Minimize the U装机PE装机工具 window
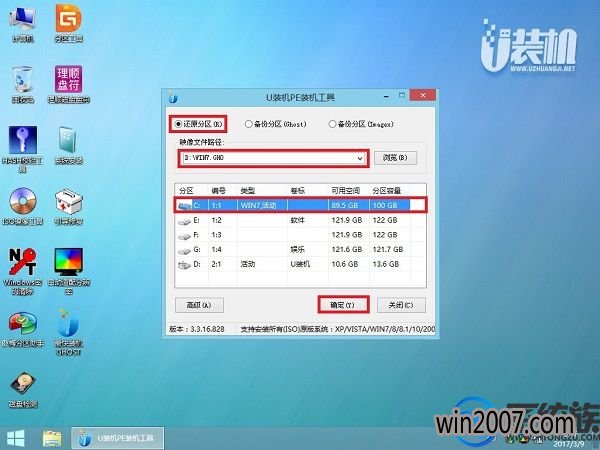Viewport: 600px width, 450px height. point(386,96)
